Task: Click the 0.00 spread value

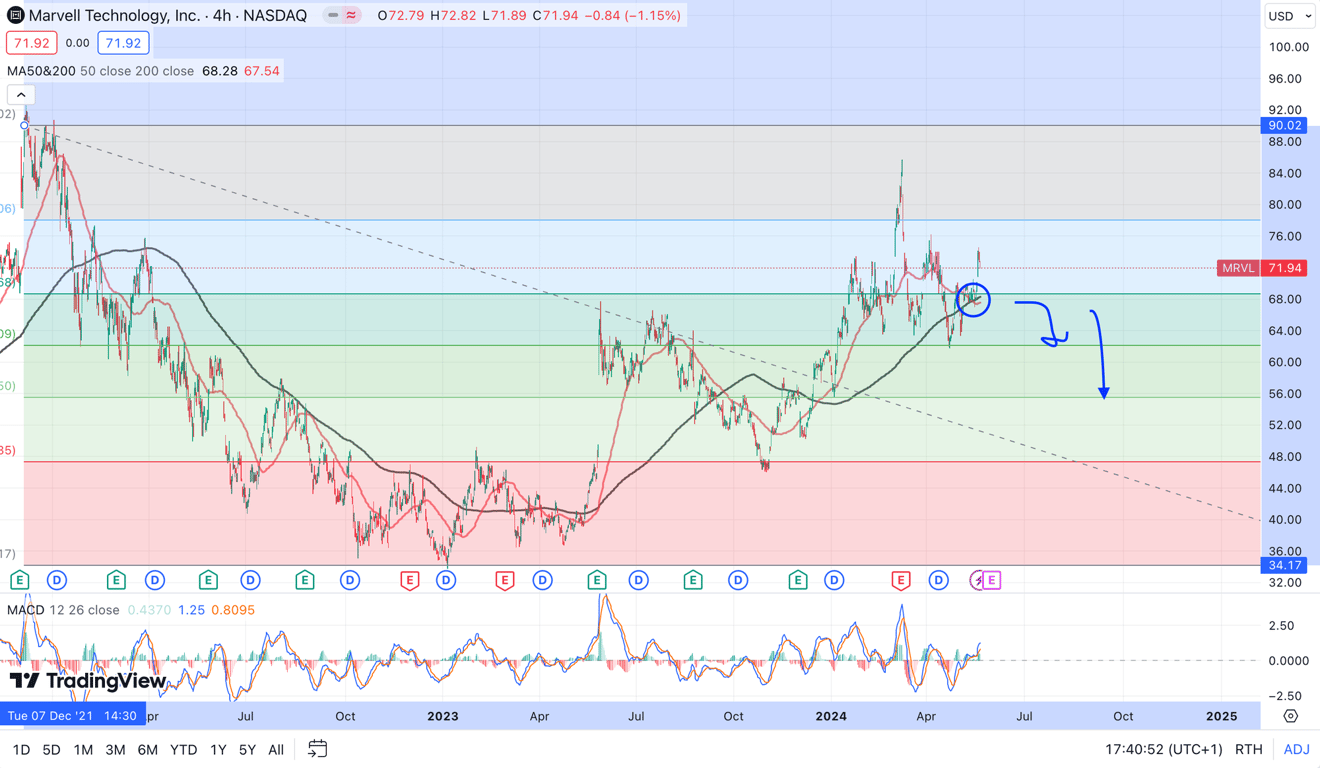Action: (x=77, y=43)
